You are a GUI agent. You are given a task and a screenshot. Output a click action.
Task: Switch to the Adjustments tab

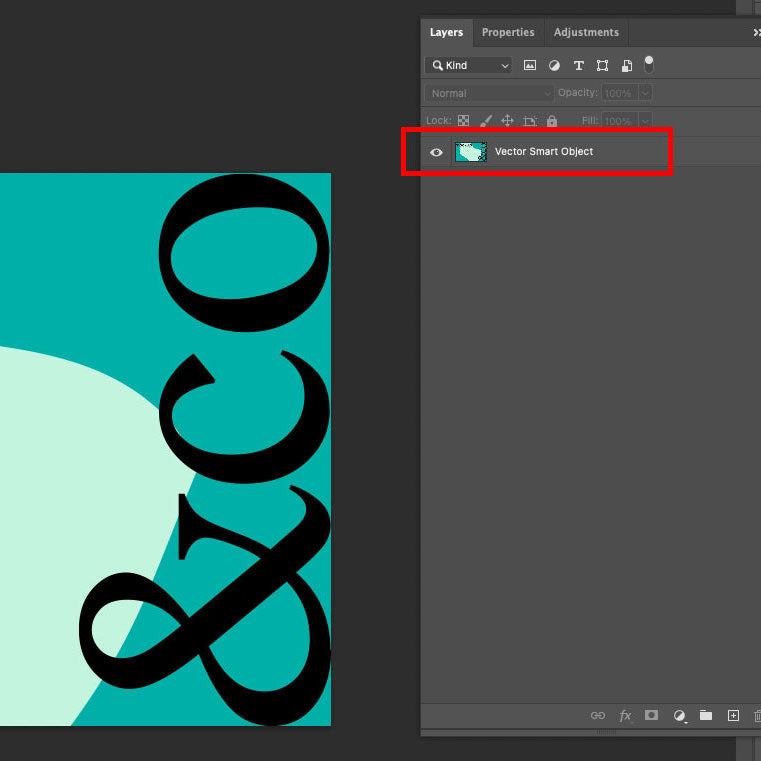(x=586, y=32)
